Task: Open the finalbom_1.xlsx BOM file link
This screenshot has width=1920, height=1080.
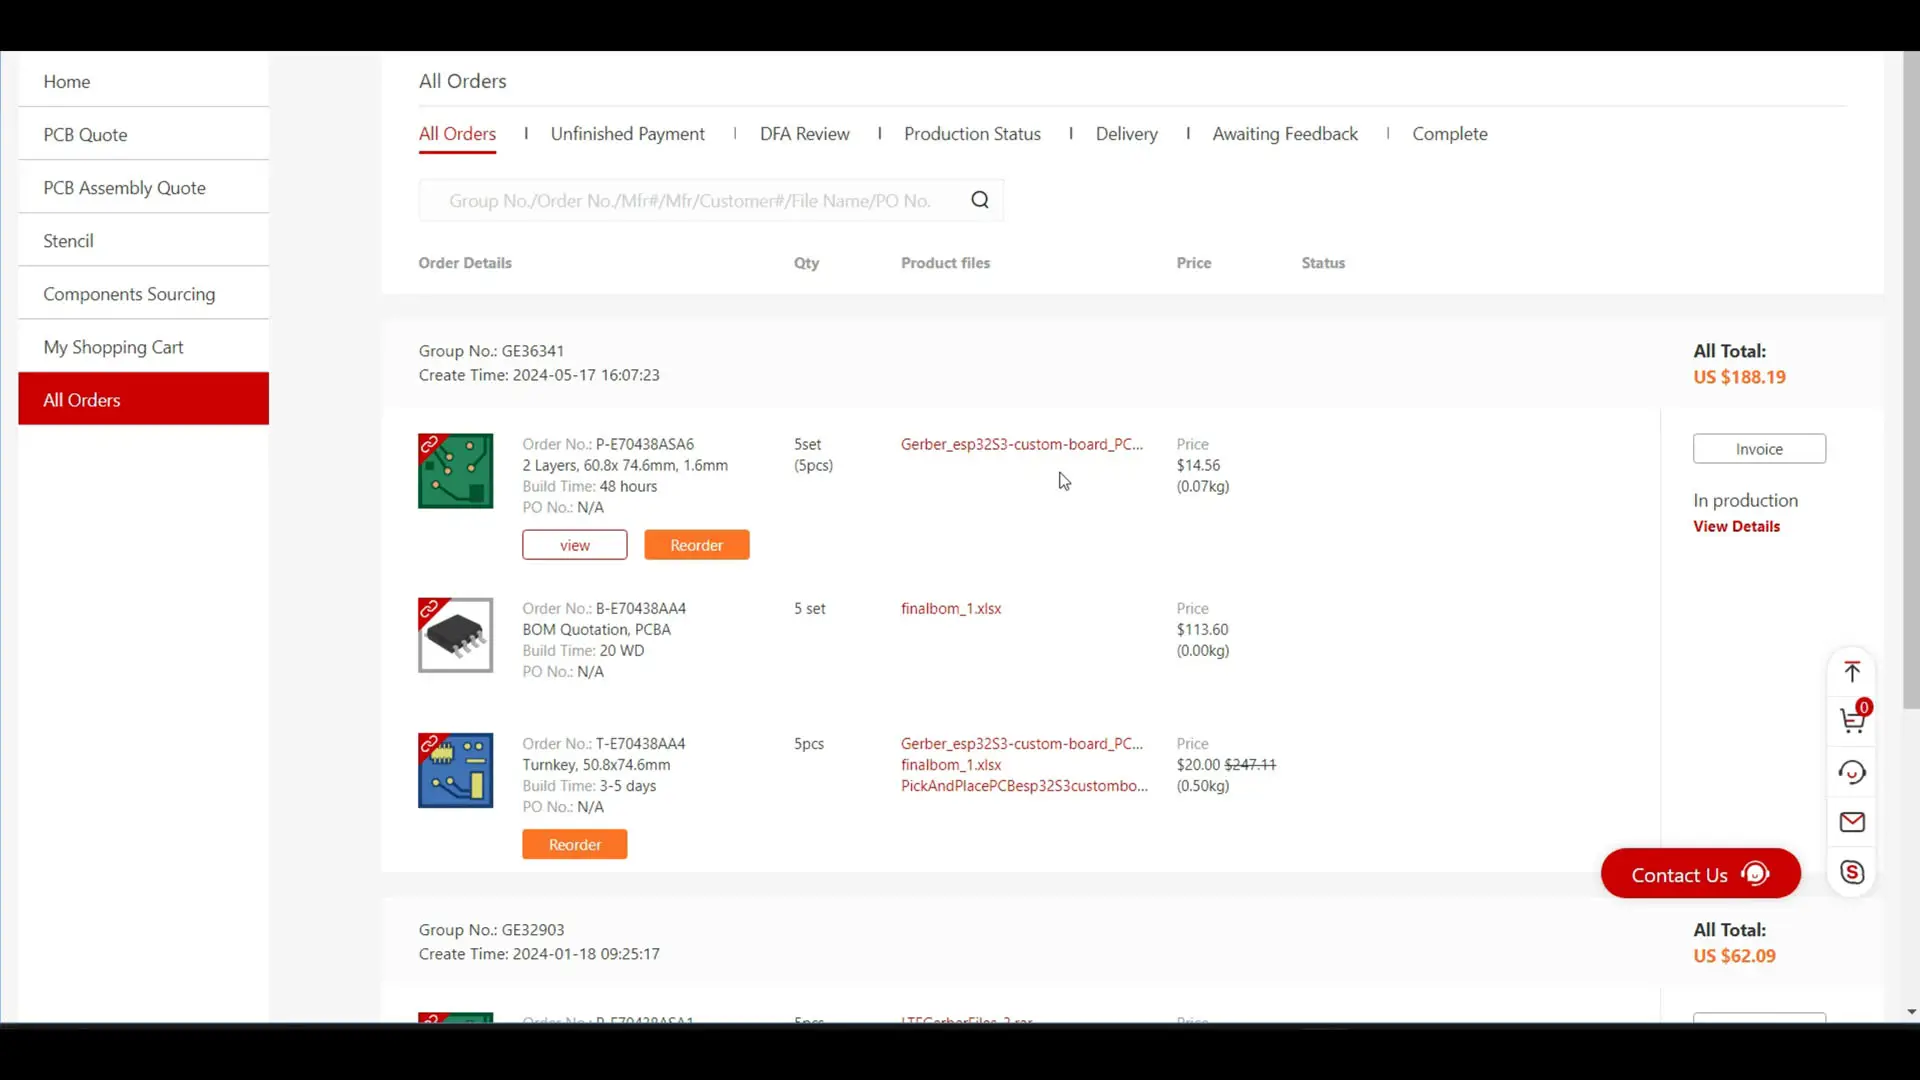Action: click(950, 608)
